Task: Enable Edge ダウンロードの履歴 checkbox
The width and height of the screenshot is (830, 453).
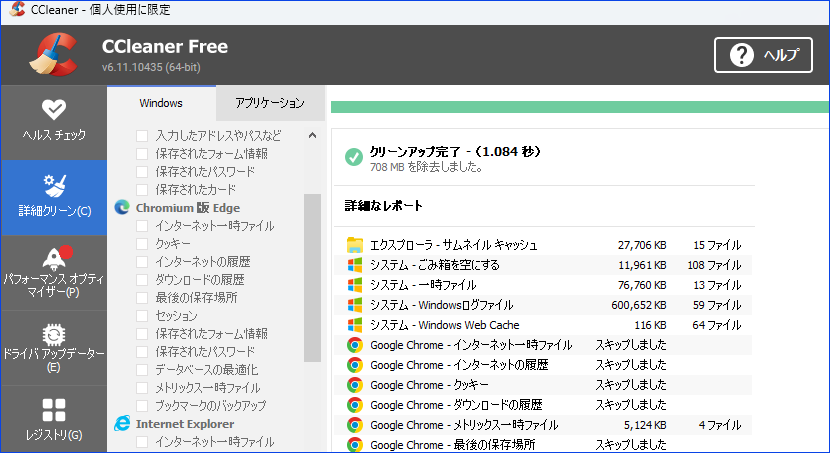Action: [142, 280]
